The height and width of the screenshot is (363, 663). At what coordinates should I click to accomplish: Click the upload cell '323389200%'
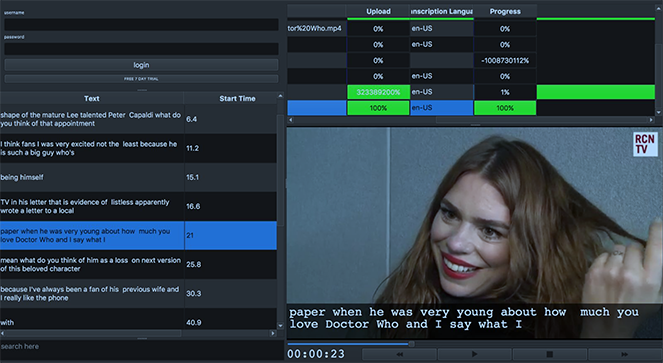[x=378, y=92]
